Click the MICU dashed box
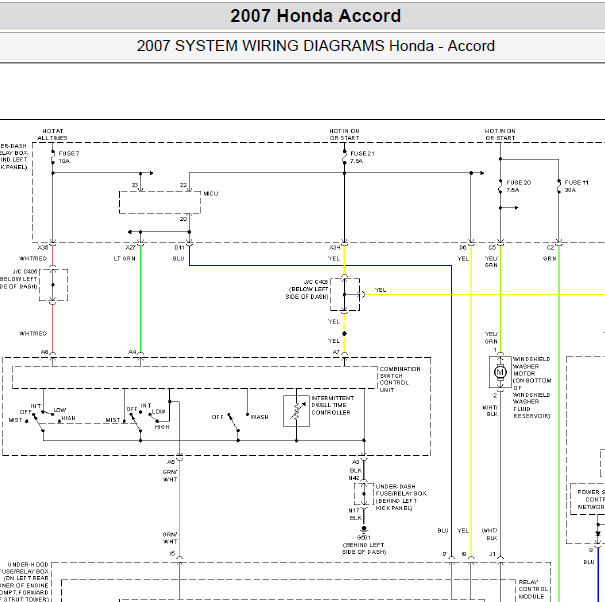The image size is (605, 602). click(160, 202)
